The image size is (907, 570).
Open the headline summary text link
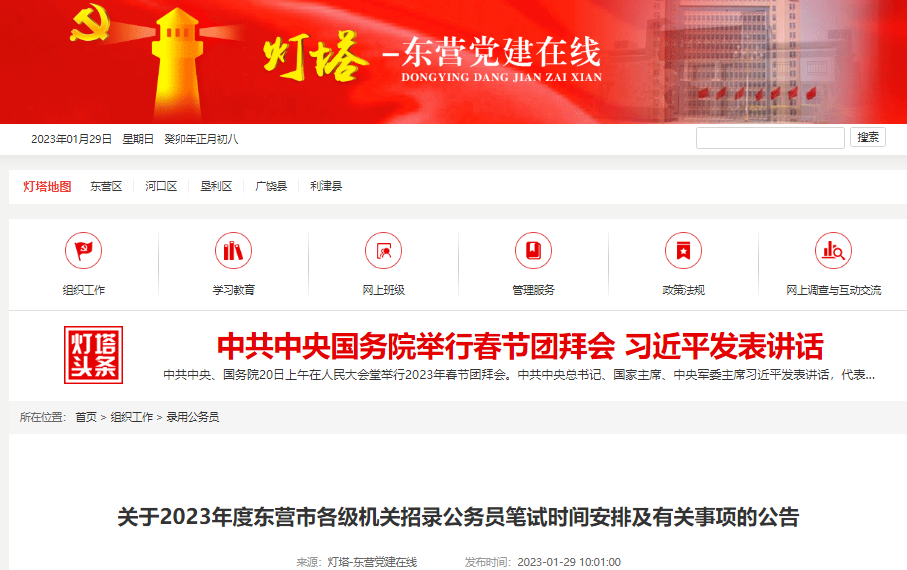pos(519,375)
